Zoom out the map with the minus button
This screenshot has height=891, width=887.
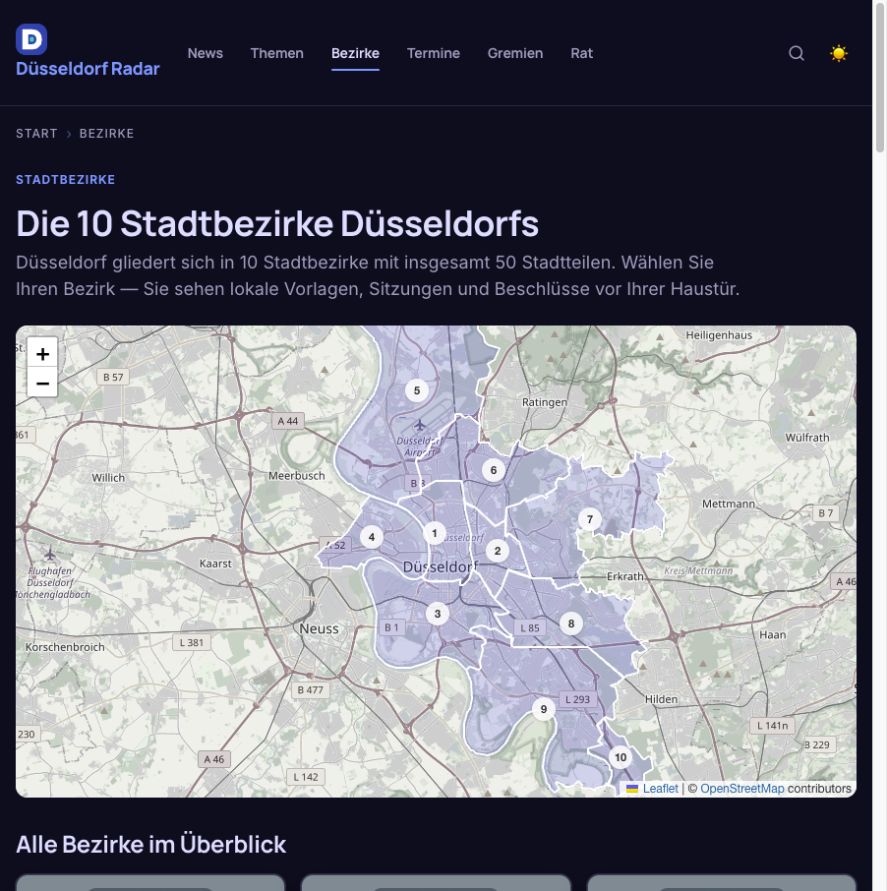43,384
